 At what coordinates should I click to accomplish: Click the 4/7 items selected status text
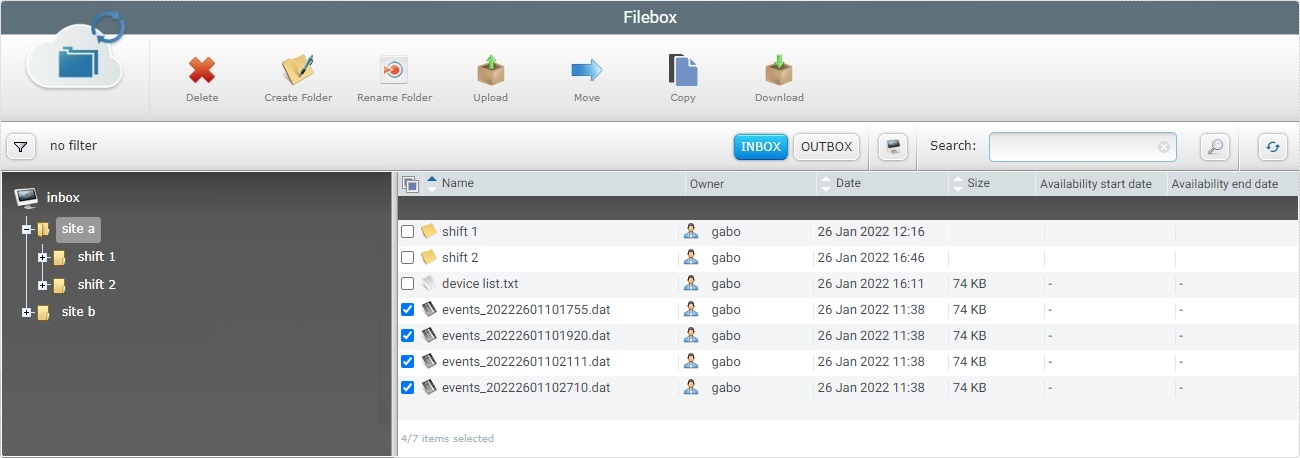pos(447,438)
